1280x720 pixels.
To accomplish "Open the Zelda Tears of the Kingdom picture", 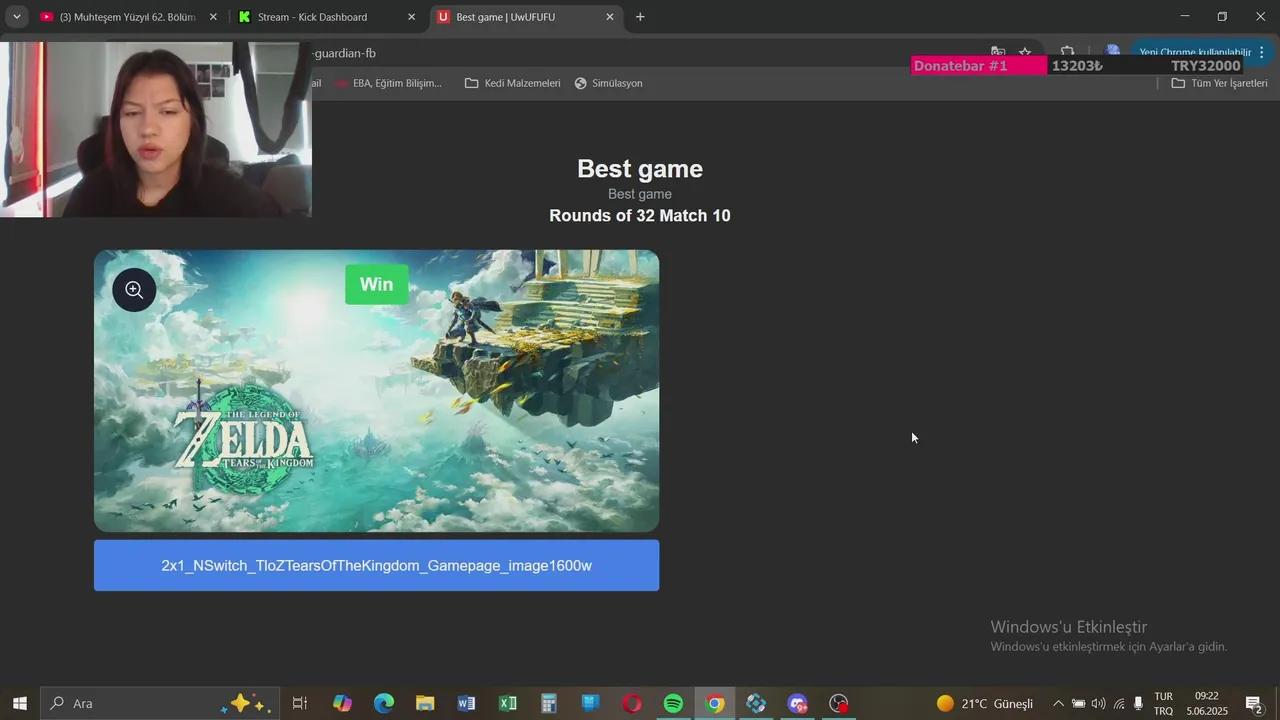I will 376,391.
